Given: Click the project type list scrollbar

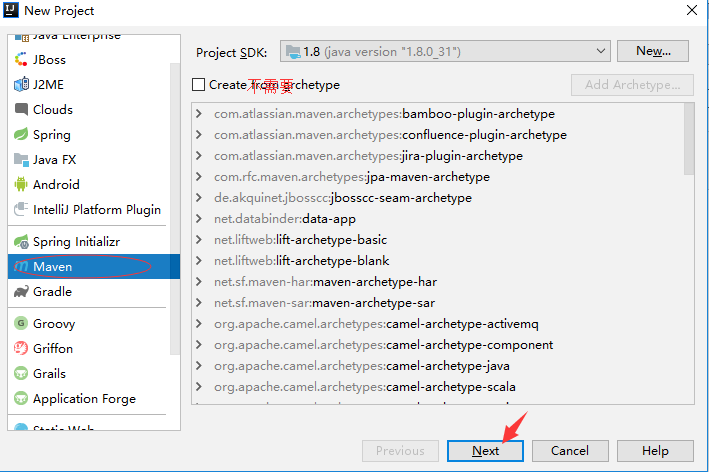Looking at the screenshot, I should (x=175, y=209).
